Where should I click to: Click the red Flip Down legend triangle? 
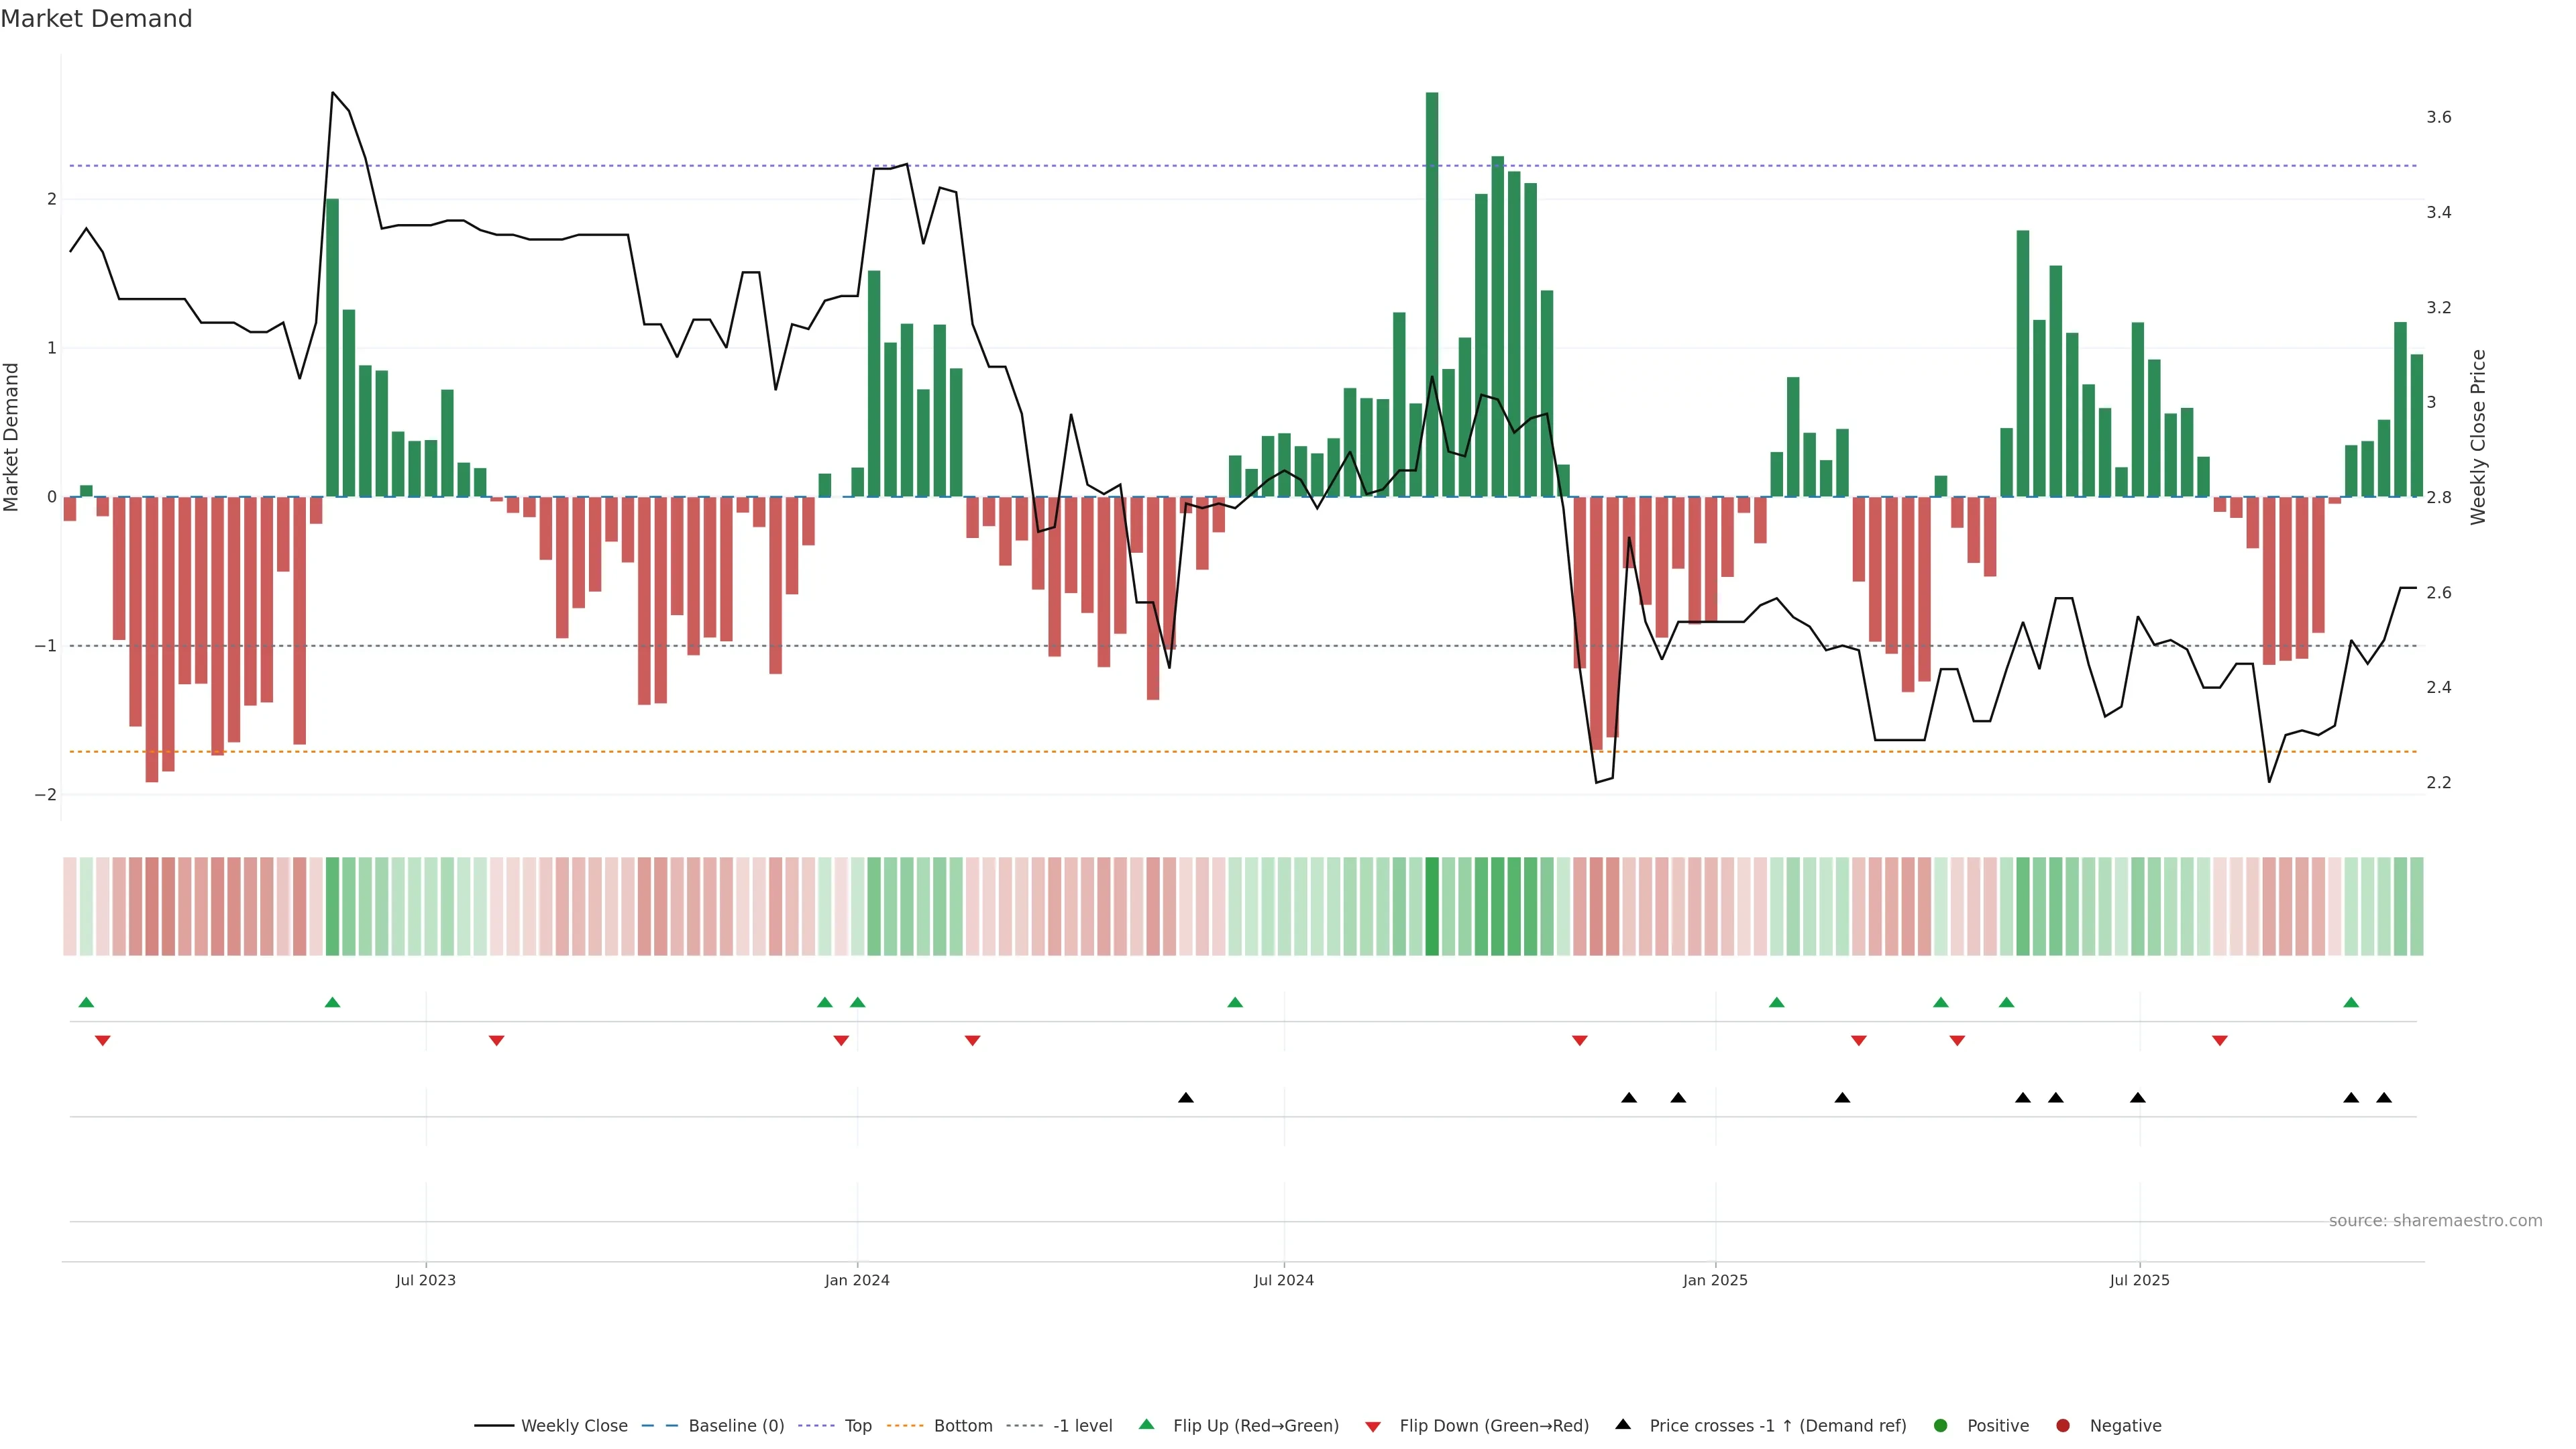coord(1373,1426)
